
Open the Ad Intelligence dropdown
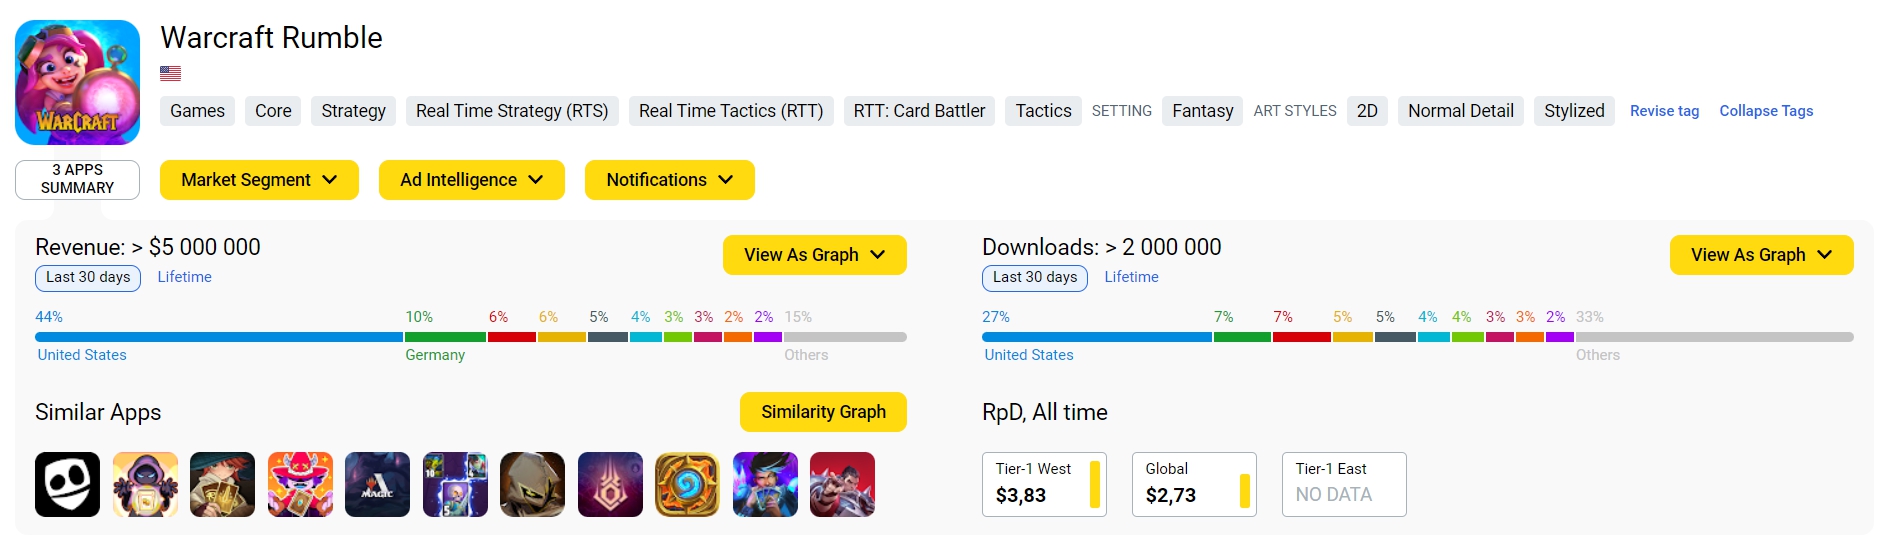[x=472, y=180]
